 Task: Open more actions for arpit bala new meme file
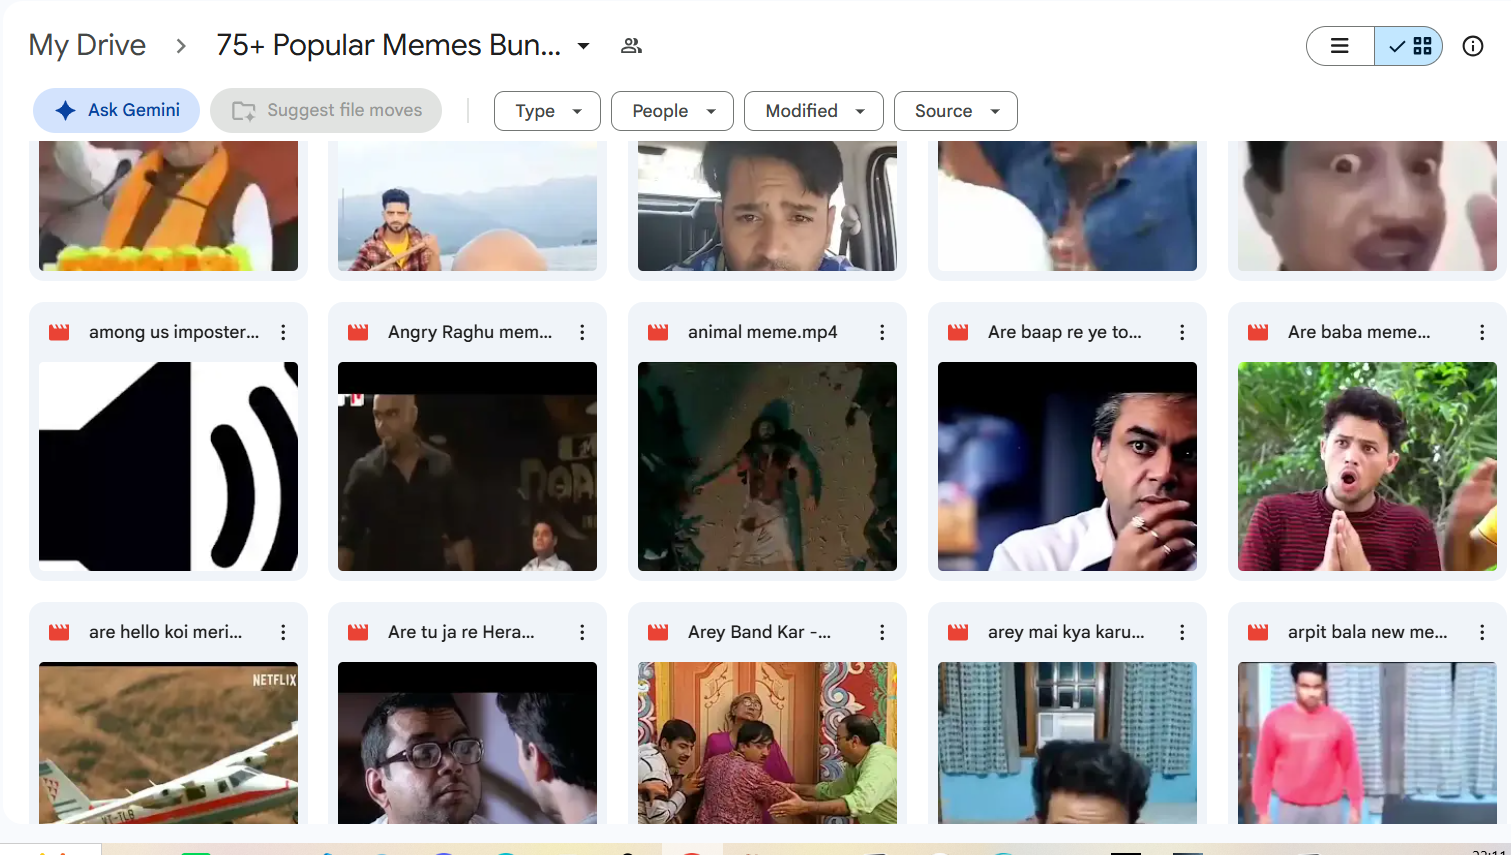[x=1482, y=632]
